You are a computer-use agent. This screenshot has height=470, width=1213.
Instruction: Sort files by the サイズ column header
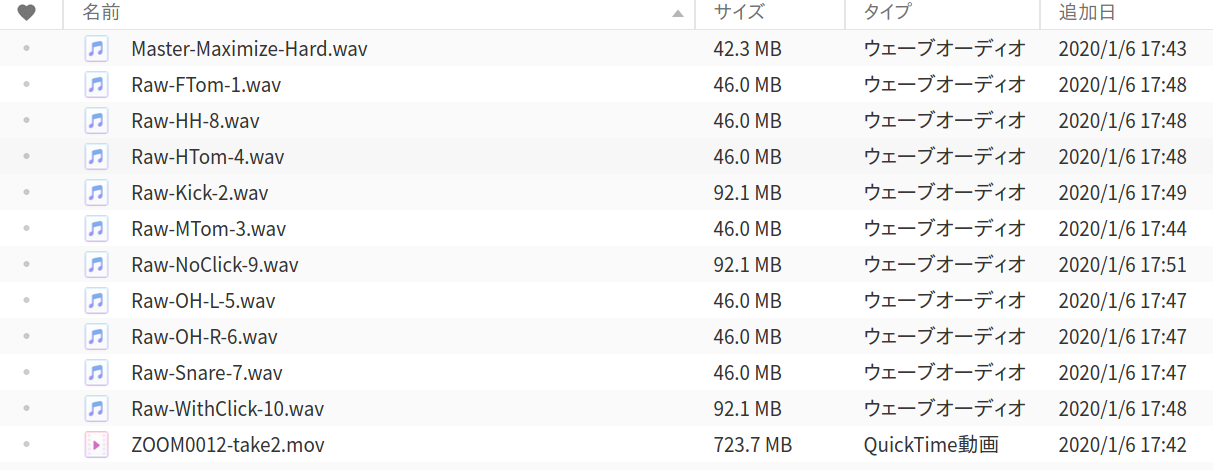click(x=740, y=13)
